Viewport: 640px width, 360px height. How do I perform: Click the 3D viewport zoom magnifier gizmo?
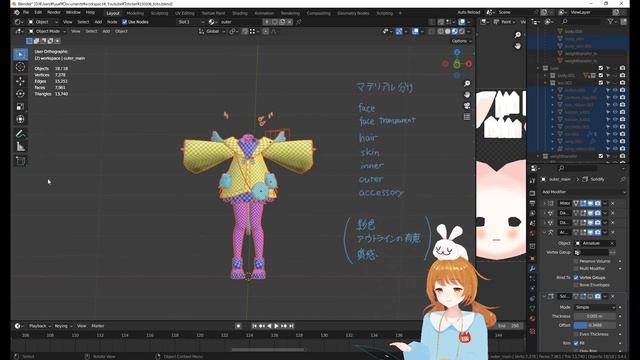coord(467,84)
